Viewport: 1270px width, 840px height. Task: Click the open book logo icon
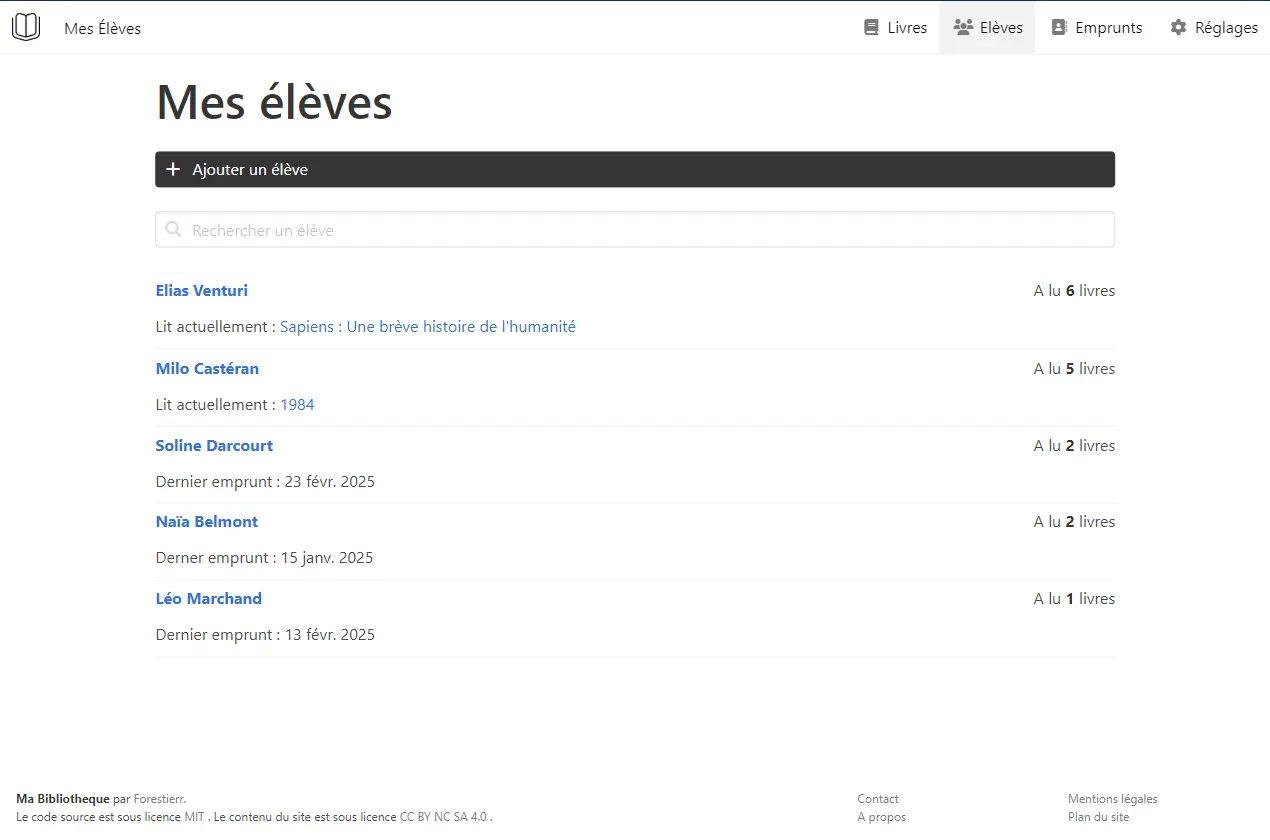26,27
